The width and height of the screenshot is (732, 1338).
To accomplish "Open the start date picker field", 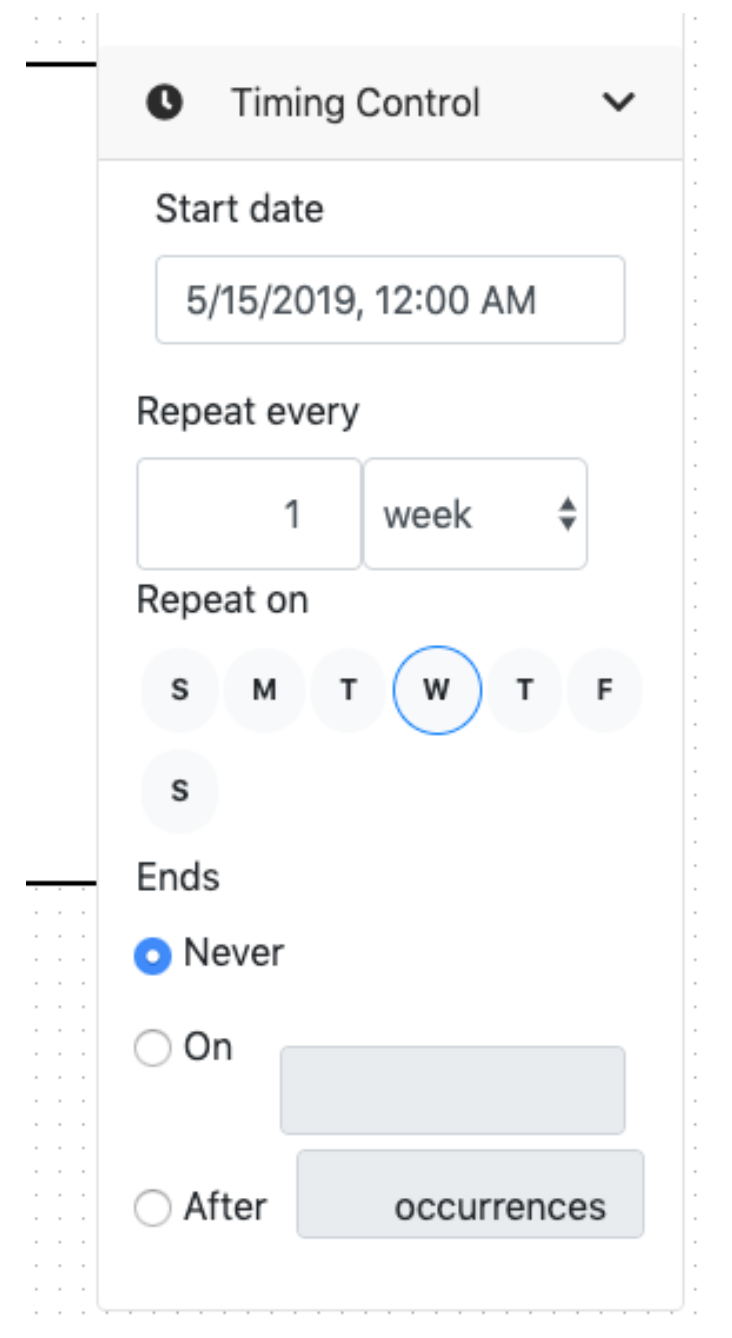I will pos(391,299).
